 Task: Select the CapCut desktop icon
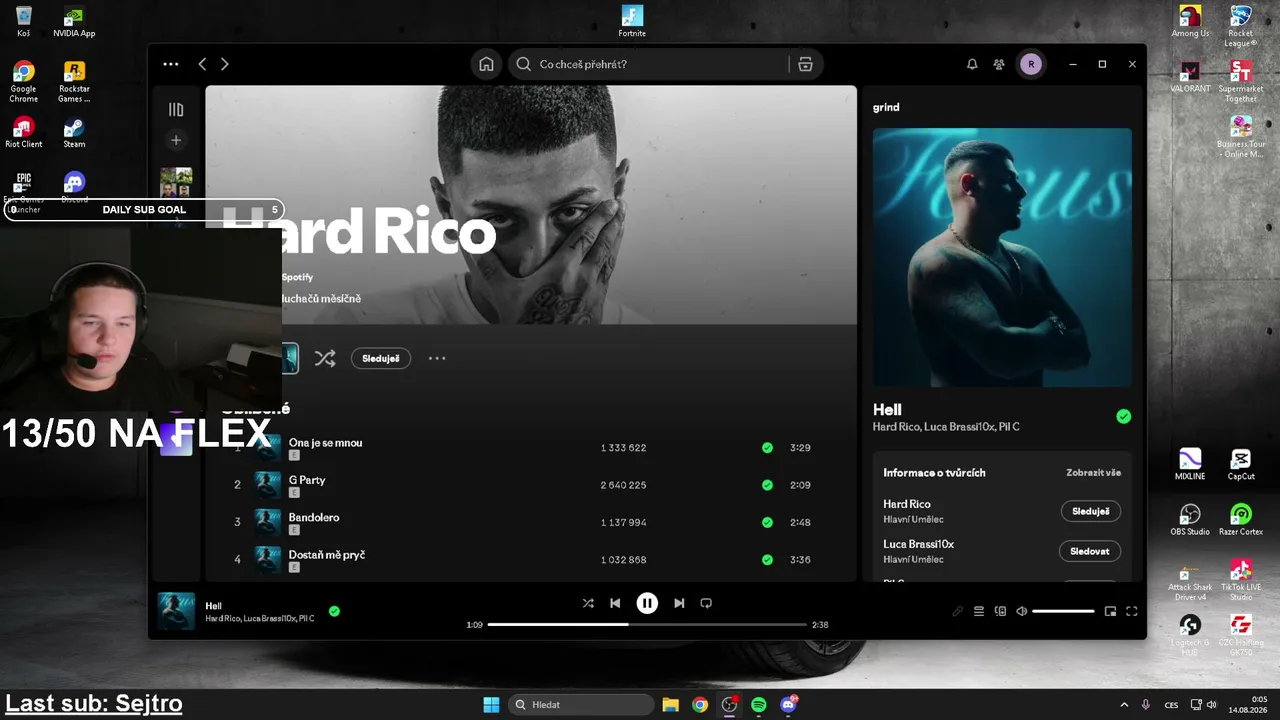click(1241, 464)
